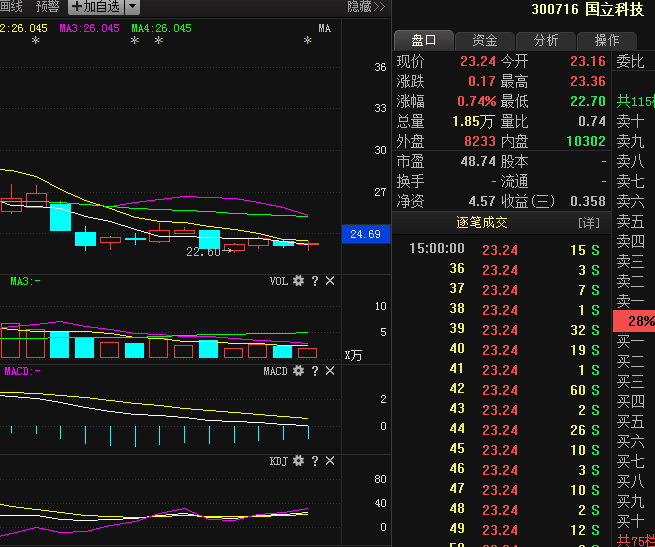
Task: Open KDJ indicator help question mark
Action: point(315,461)
